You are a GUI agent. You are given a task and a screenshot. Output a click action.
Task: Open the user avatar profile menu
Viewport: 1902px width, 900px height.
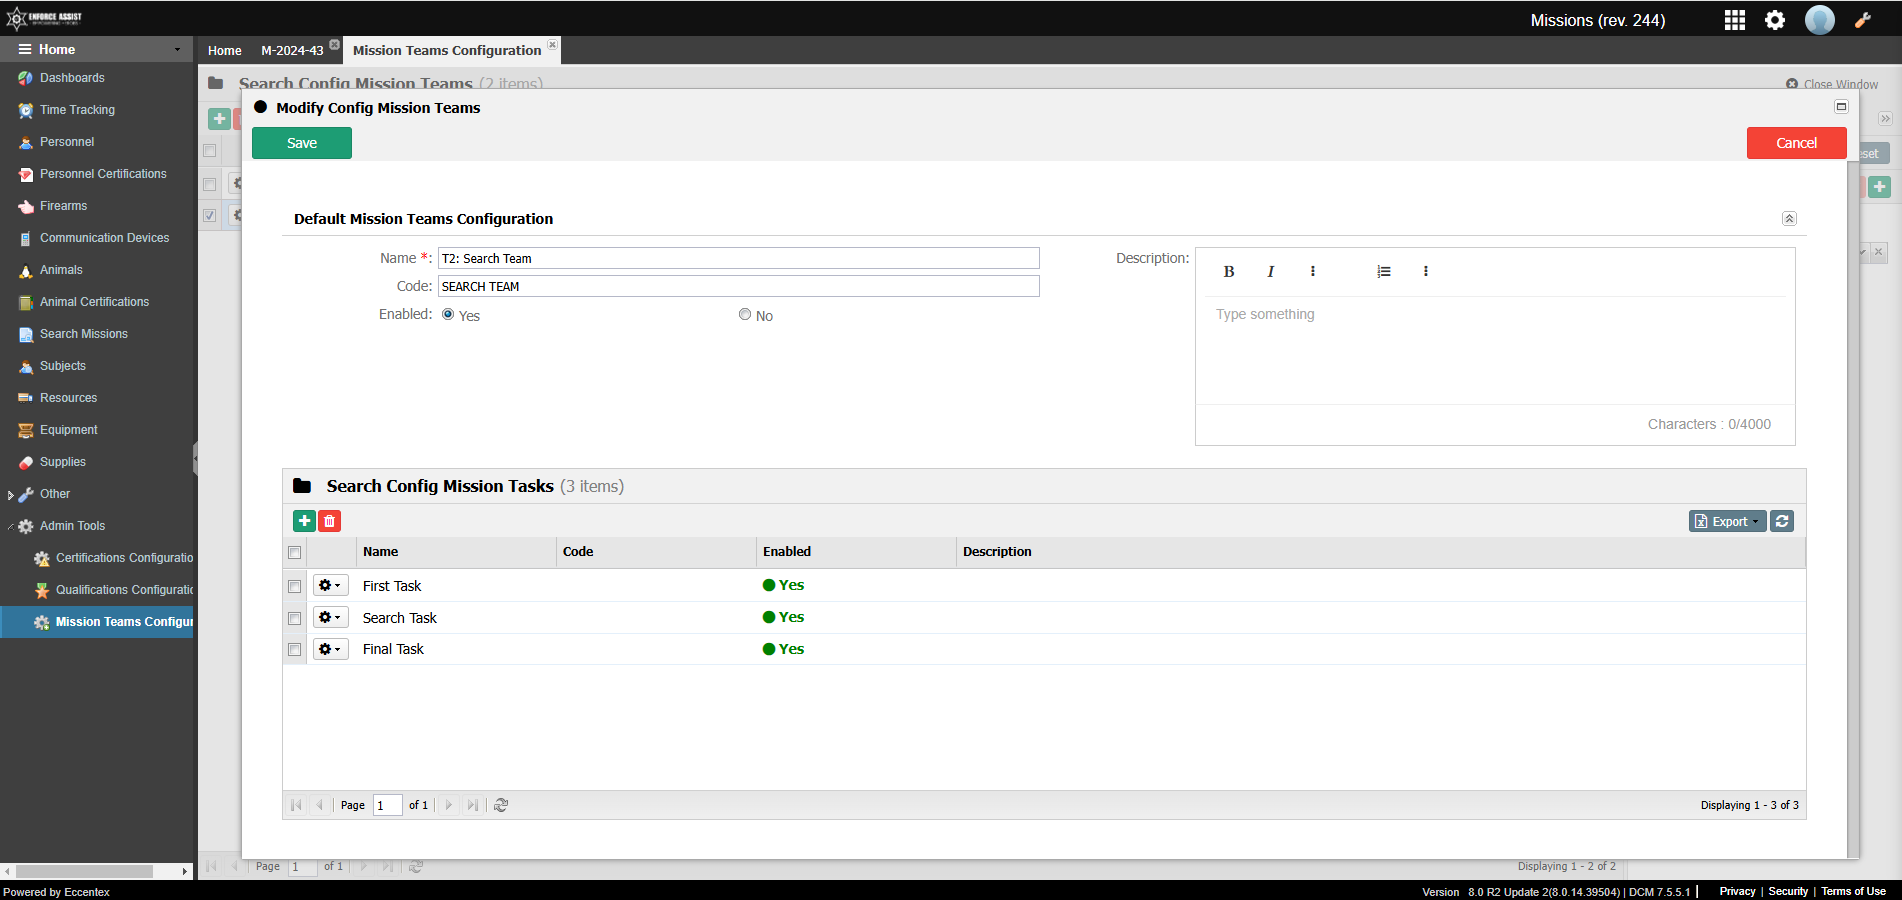click(x=1820, y=20)
